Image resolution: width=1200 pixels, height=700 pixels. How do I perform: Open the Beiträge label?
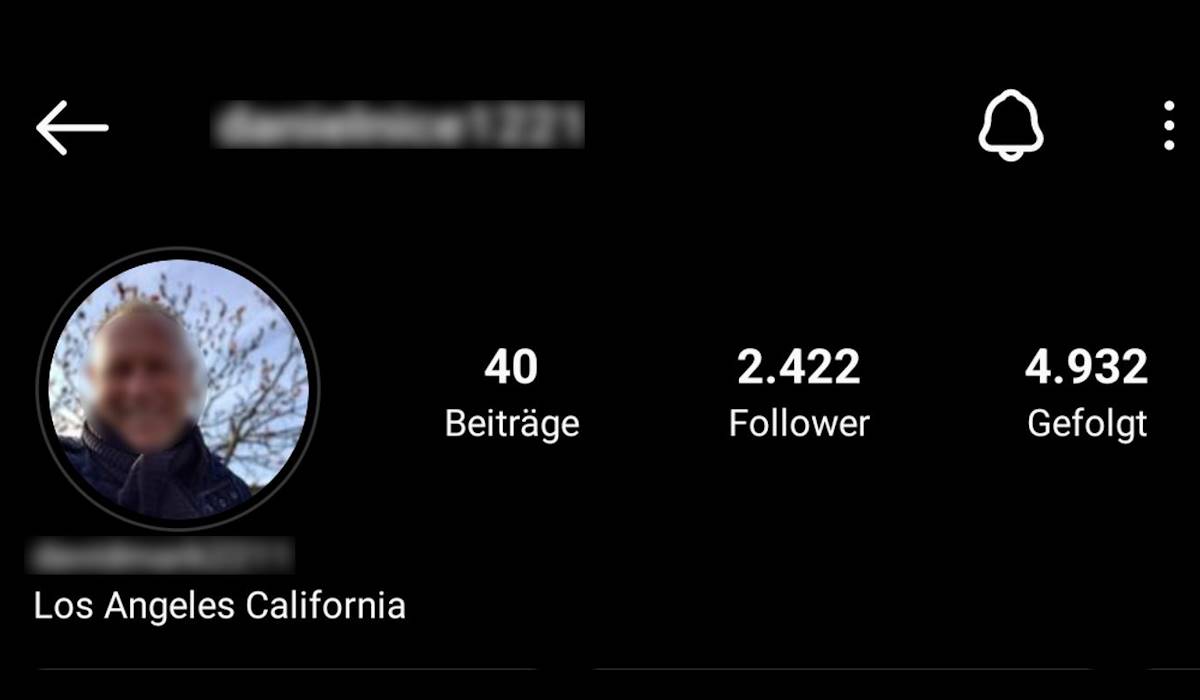512,424
